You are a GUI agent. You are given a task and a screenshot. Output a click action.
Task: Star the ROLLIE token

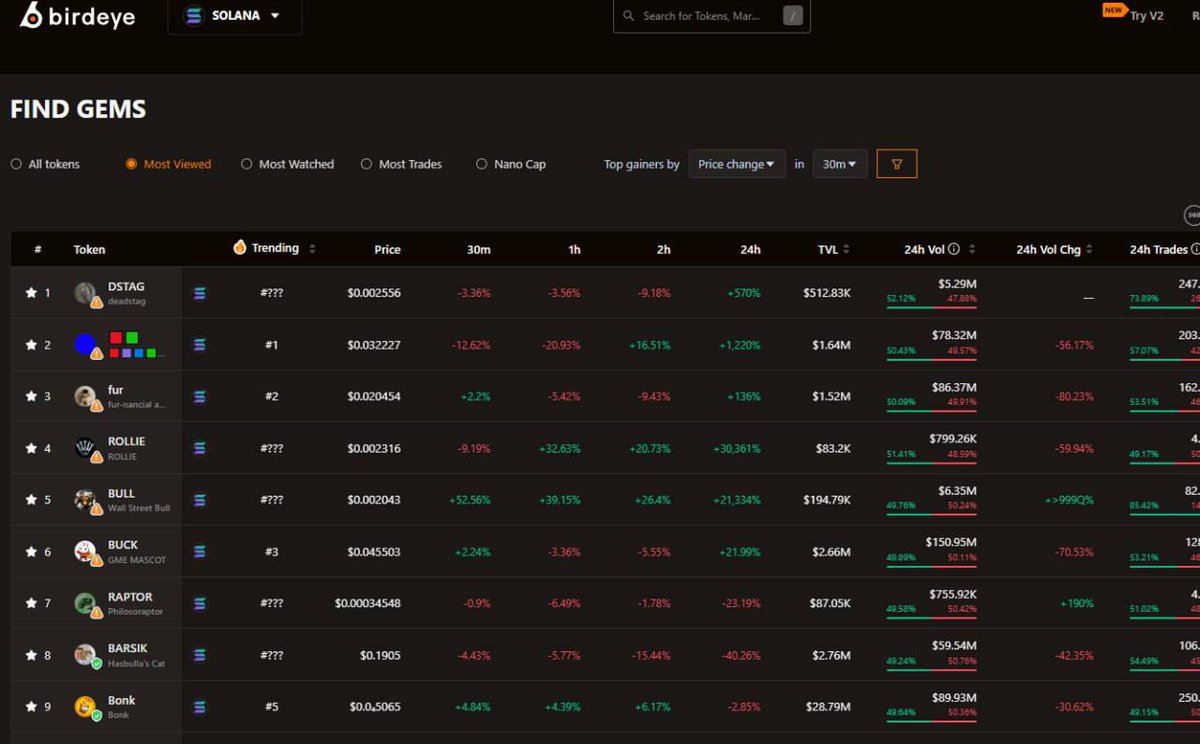tap(31, 448)
